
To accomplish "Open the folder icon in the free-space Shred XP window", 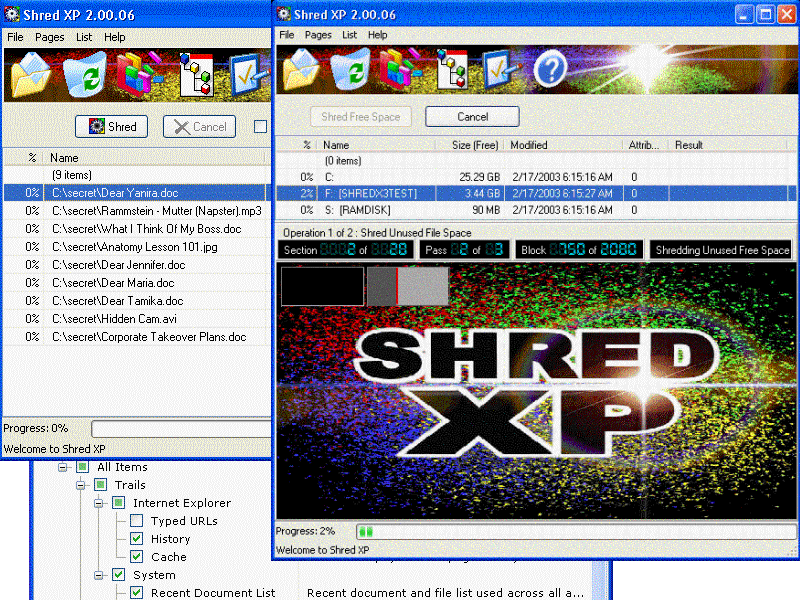I will 301,69.
